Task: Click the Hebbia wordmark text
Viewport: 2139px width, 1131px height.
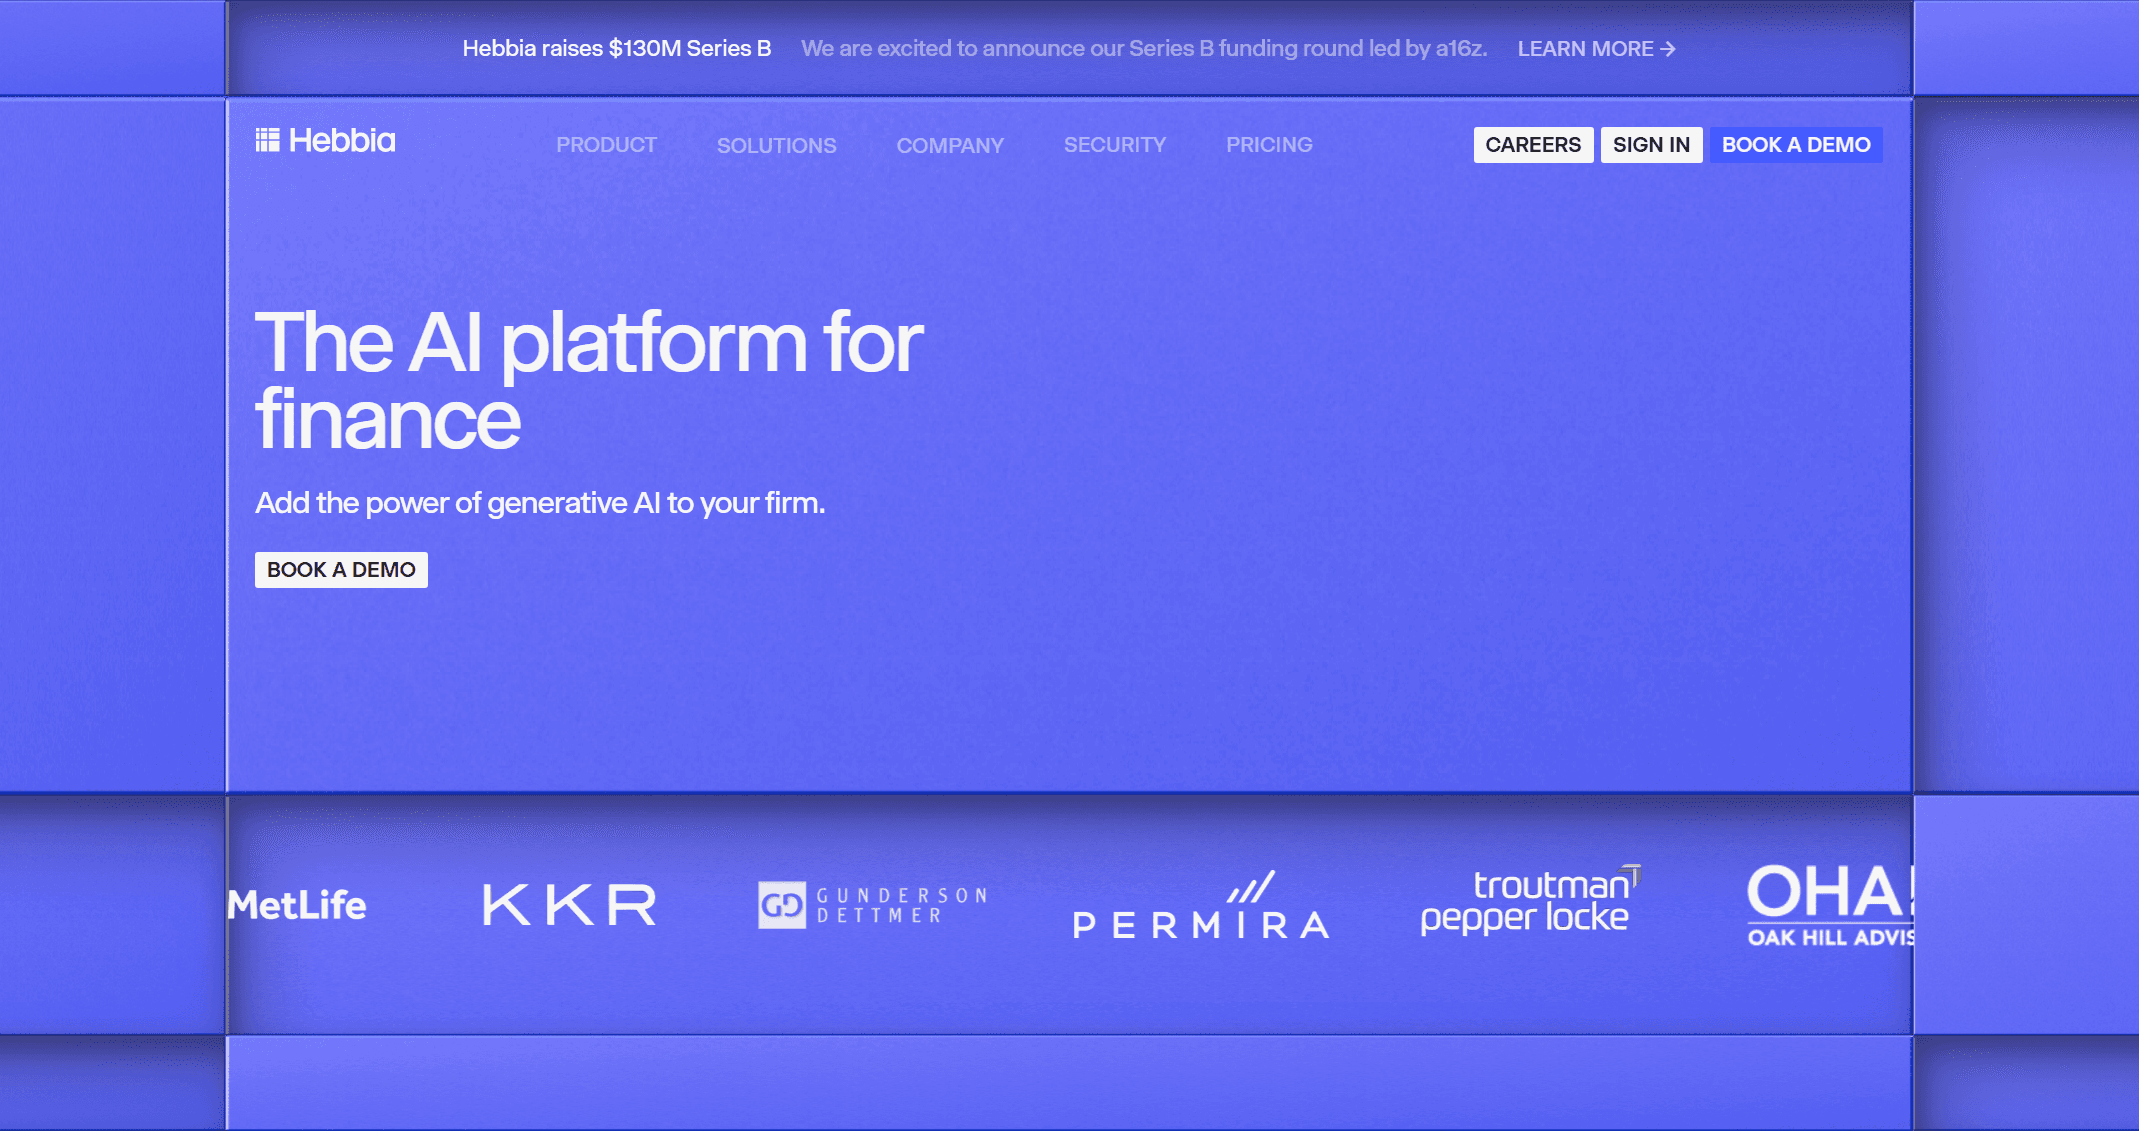Action: click(x=342, y=141)
